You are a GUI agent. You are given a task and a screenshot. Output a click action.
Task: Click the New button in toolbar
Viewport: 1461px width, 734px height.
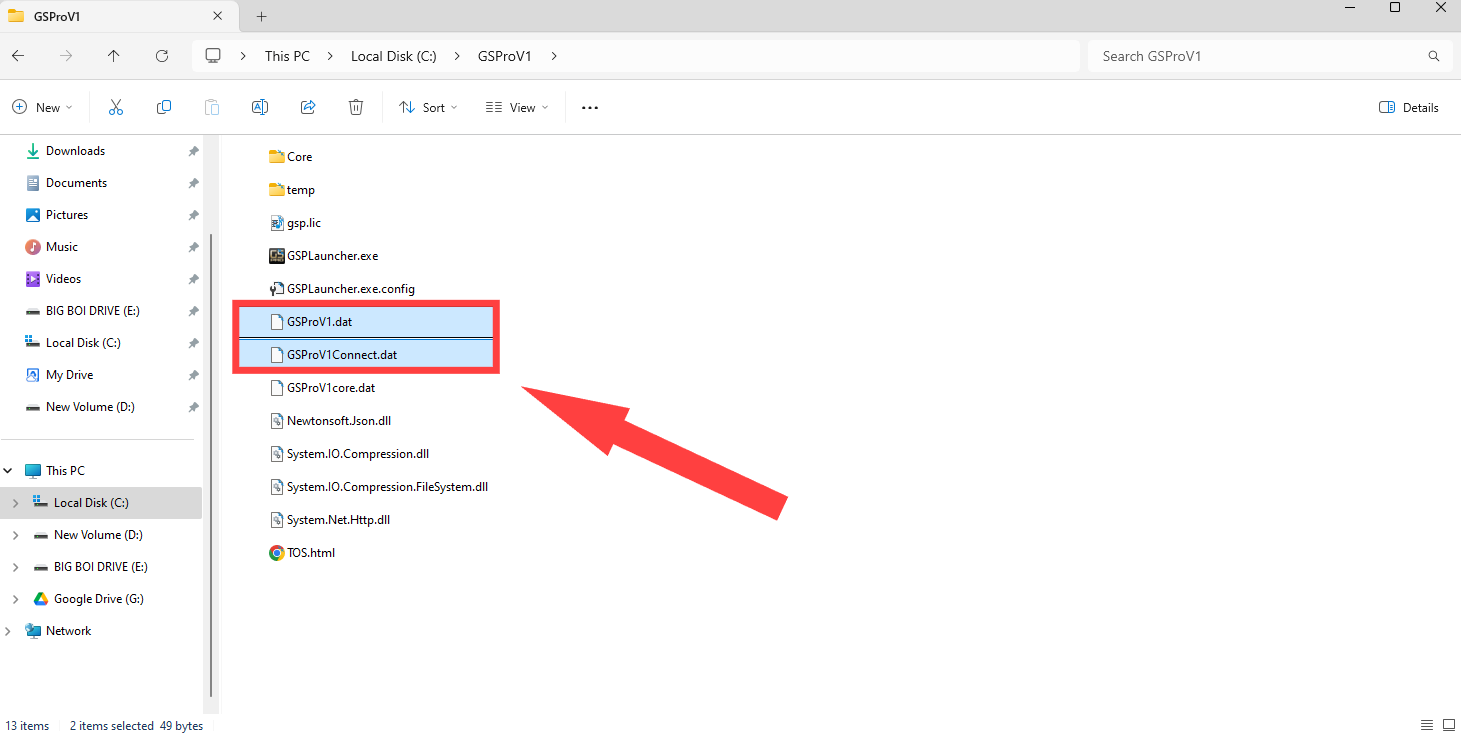coord(42,107)
